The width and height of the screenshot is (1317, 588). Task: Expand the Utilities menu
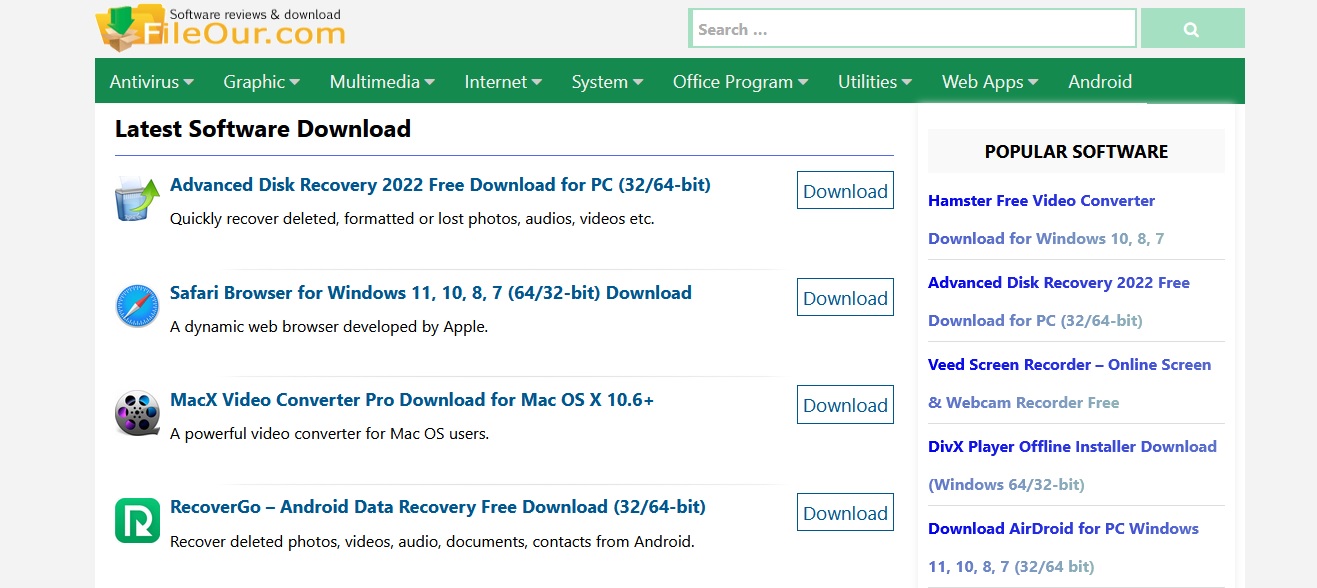coord(876,82)
